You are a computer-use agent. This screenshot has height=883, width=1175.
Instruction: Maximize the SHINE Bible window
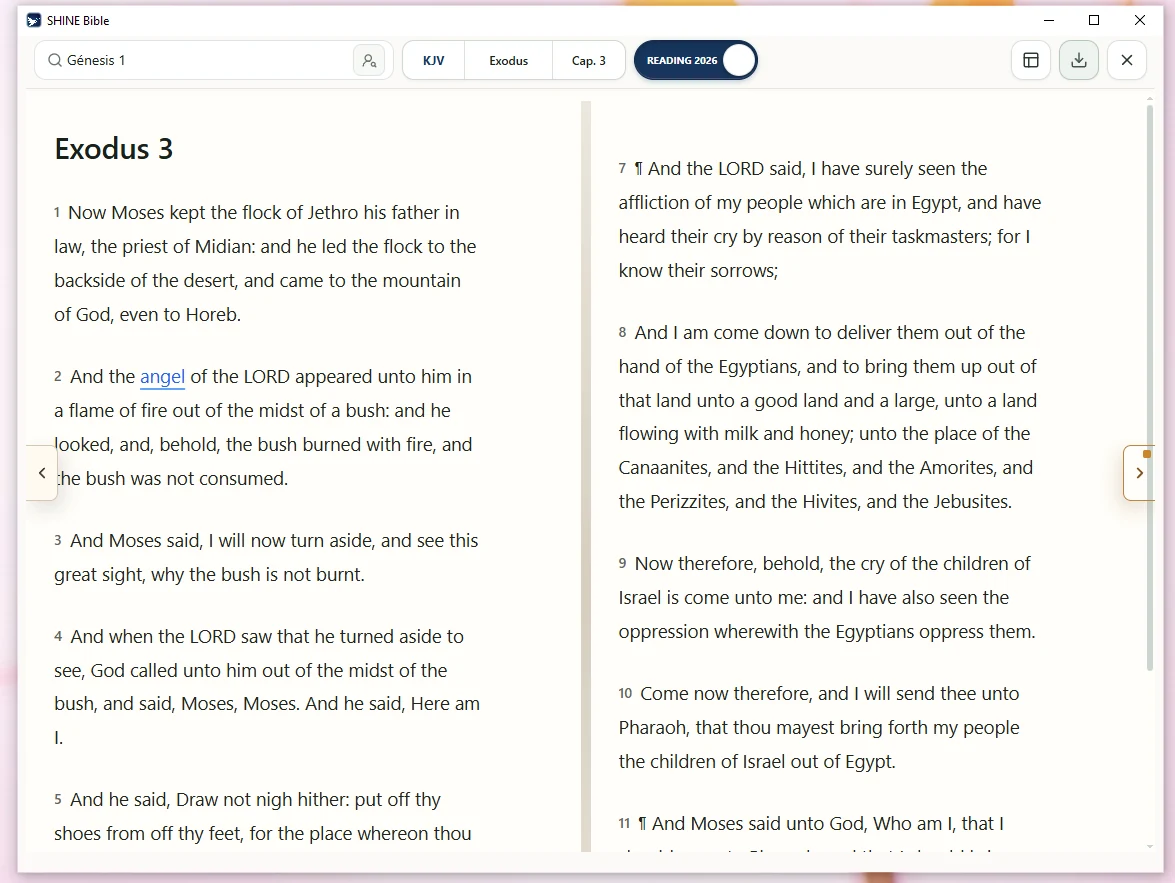[x=1094, y=20]
